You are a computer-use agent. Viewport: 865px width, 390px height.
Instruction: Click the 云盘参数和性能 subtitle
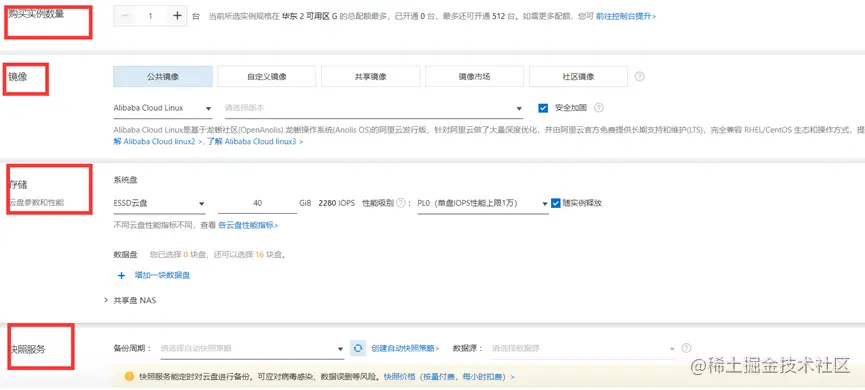36,202
